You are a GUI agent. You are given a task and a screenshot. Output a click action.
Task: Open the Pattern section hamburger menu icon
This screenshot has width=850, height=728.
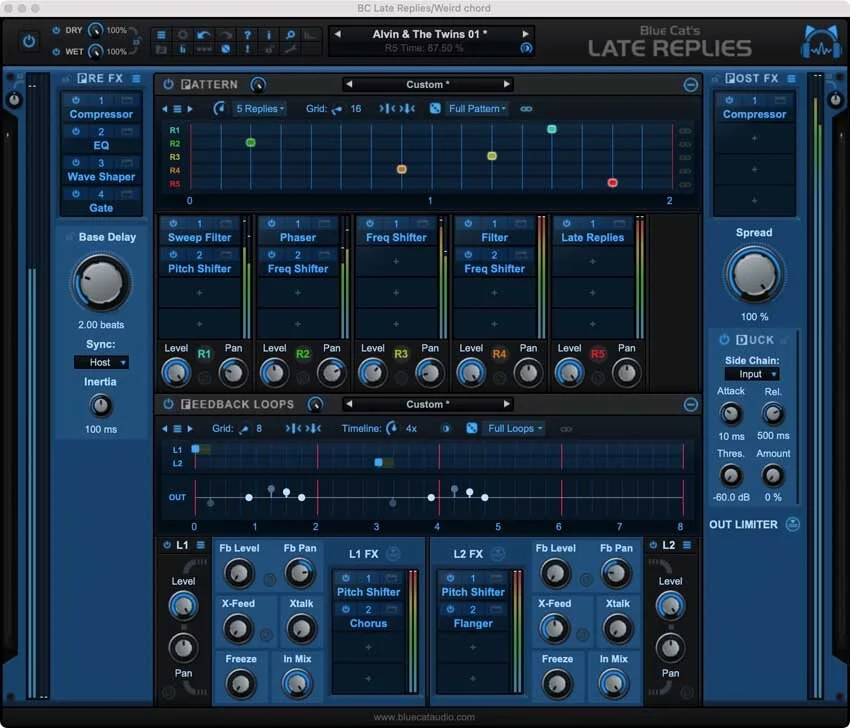[x=176, y=108]
